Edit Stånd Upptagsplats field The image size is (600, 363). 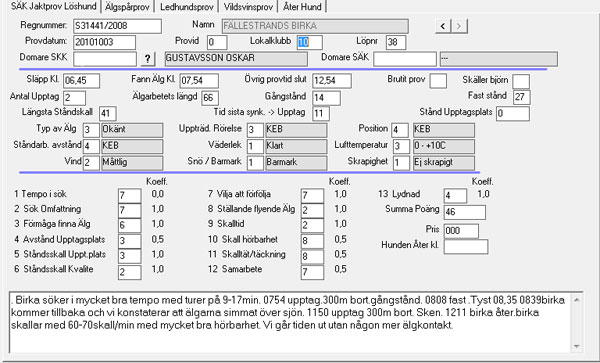click(513, 114)
